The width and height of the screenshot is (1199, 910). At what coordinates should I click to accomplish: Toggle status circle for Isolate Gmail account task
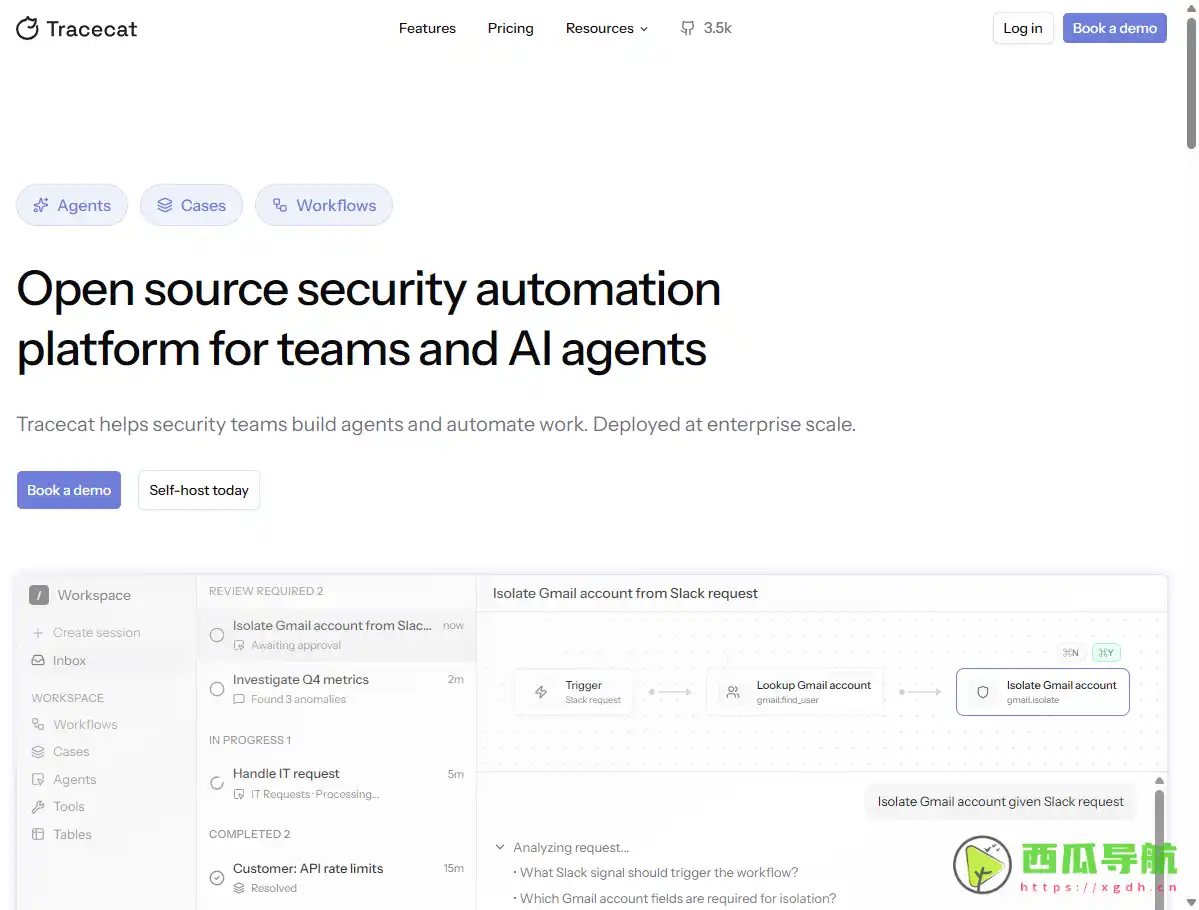(217, 635)
